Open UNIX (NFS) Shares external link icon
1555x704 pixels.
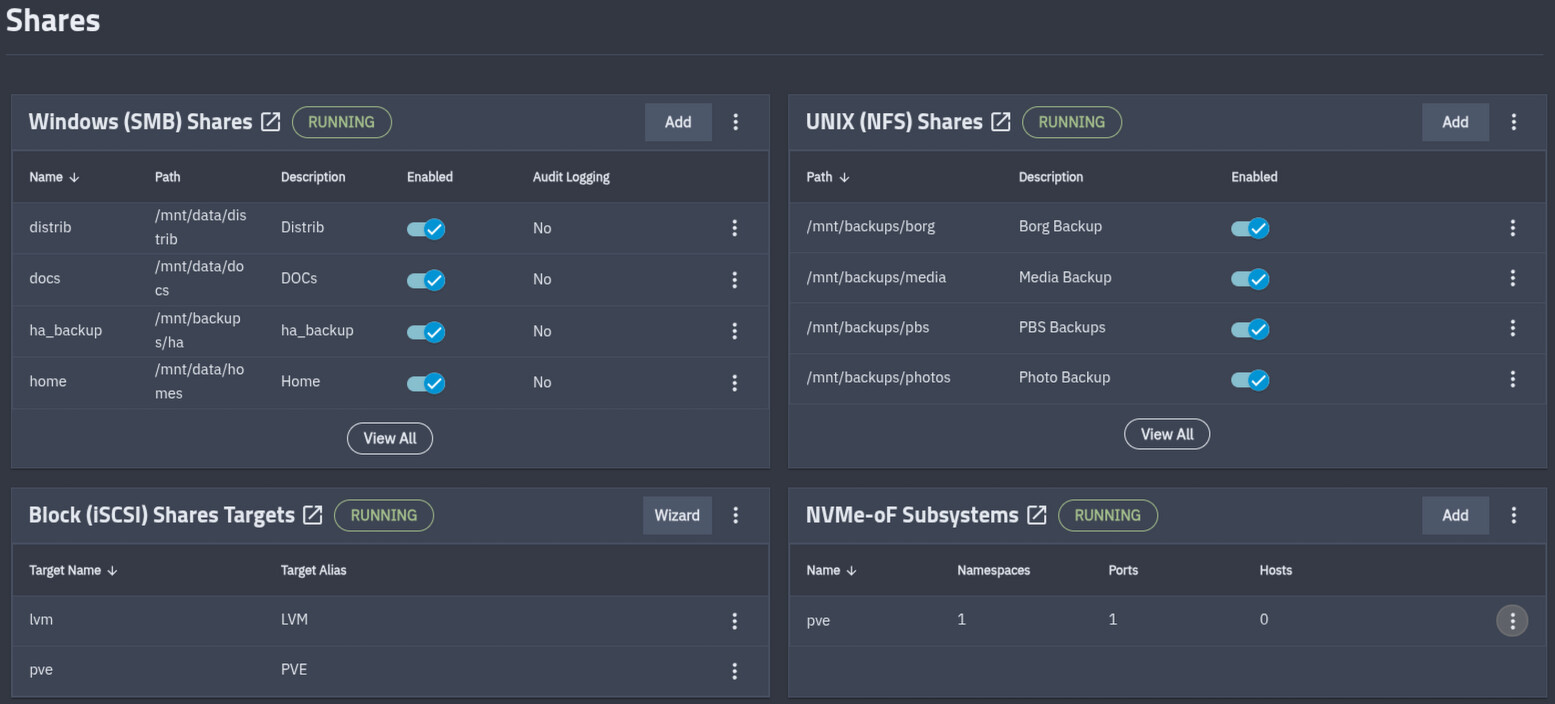coord(1001,122)
